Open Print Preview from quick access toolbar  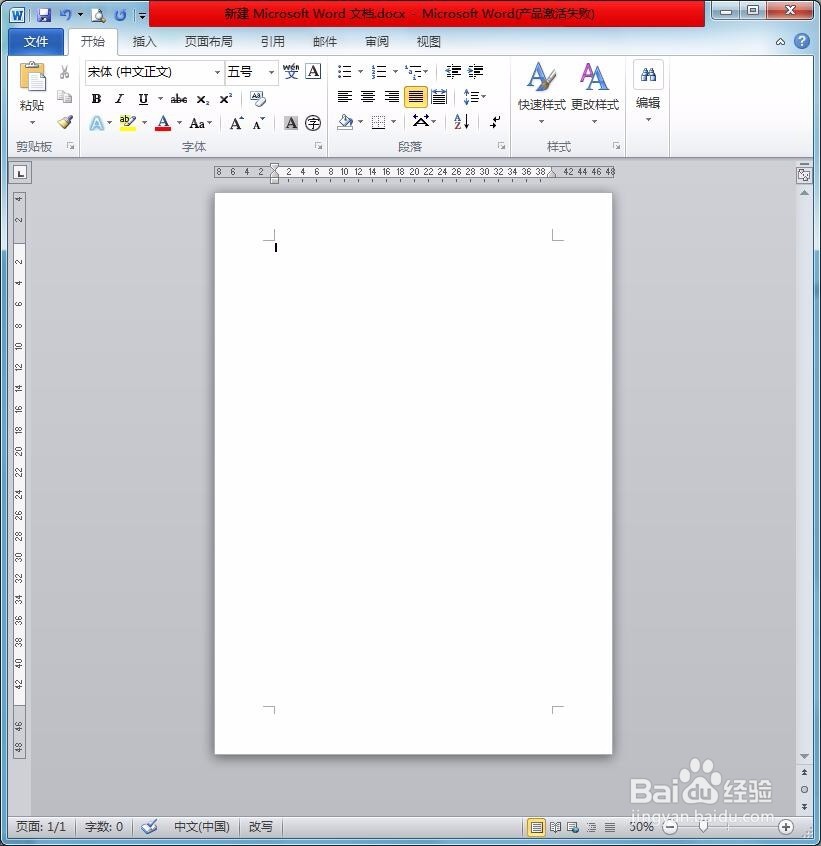click(x=99, y=15)
